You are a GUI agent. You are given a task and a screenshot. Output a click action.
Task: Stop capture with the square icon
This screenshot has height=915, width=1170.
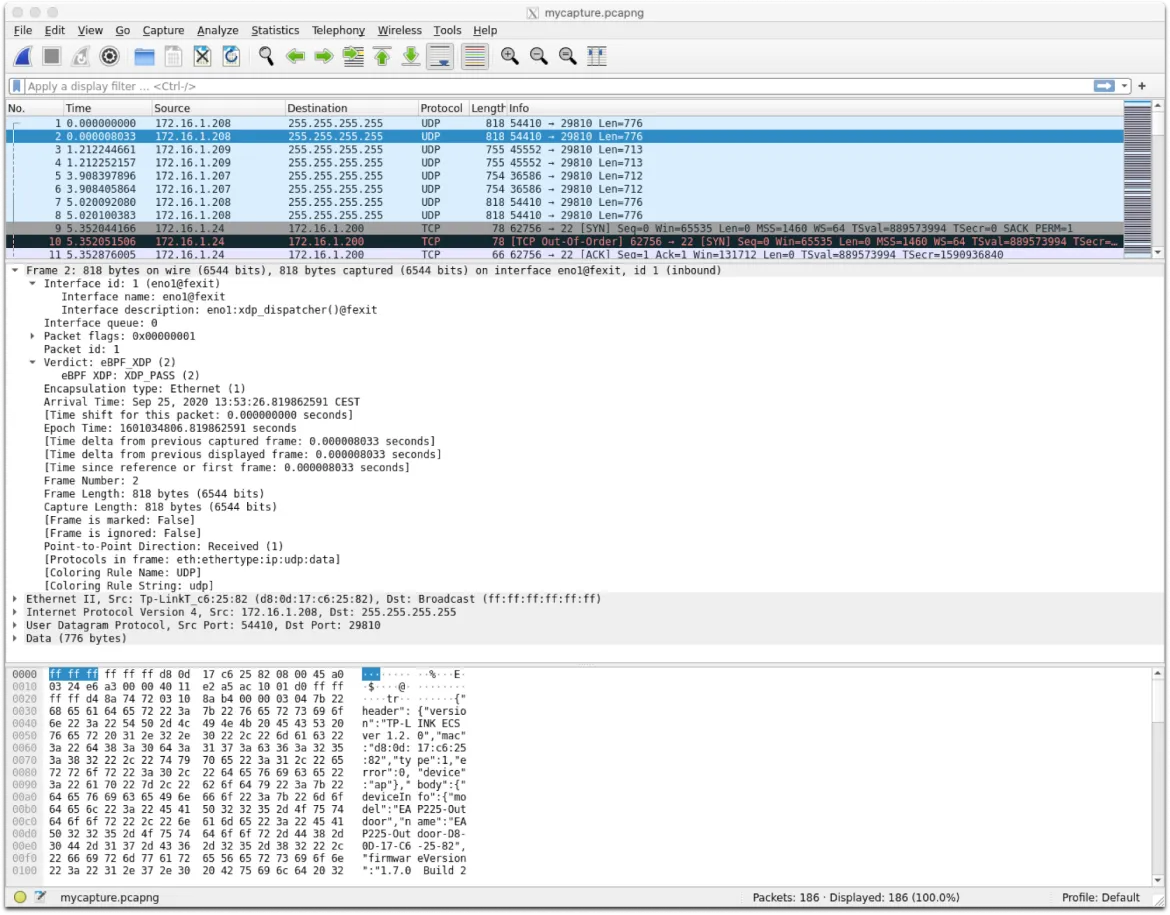51,57
